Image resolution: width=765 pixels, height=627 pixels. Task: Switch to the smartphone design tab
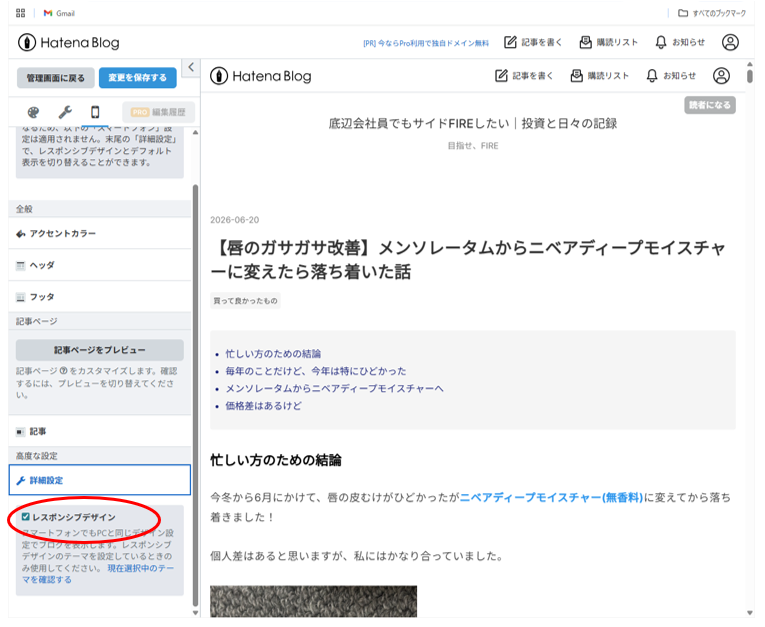tap(95, 112)
